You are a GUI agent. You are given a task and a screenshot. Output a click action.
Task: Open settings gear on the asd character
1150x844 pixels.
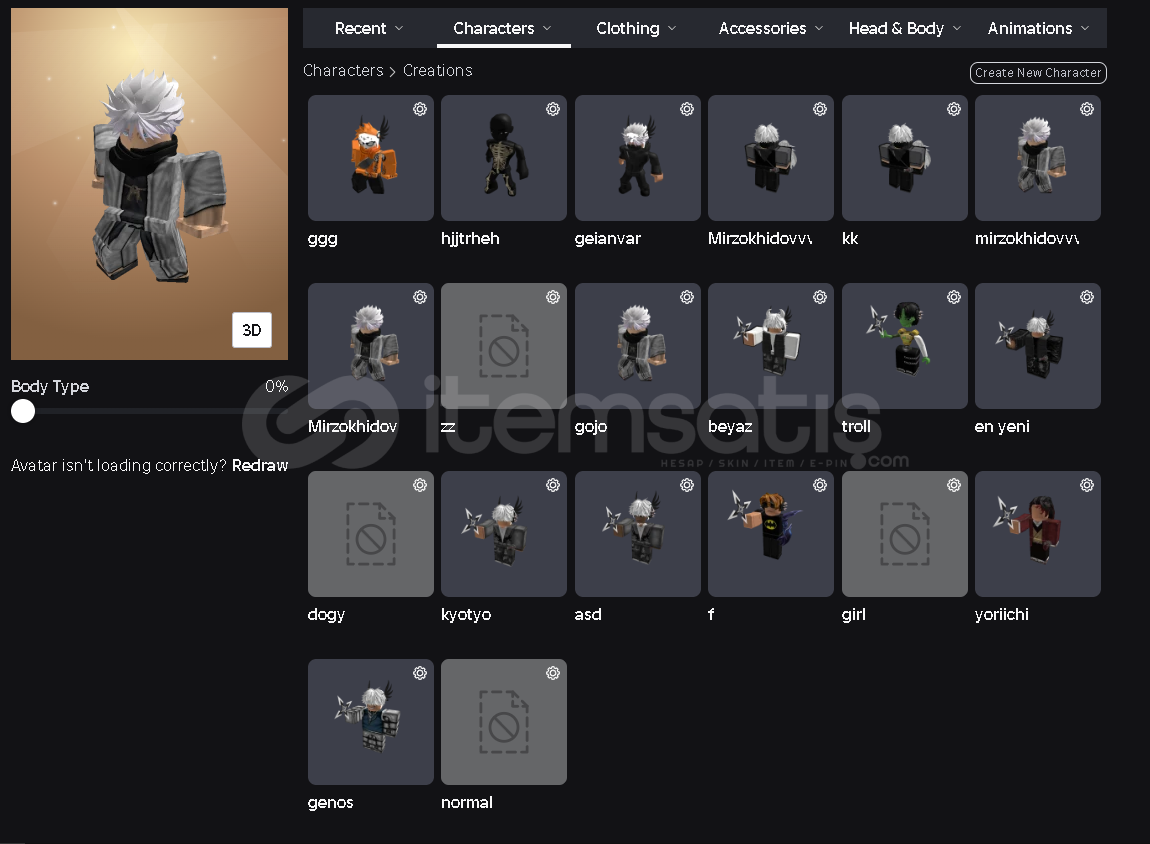click(686, 485)
